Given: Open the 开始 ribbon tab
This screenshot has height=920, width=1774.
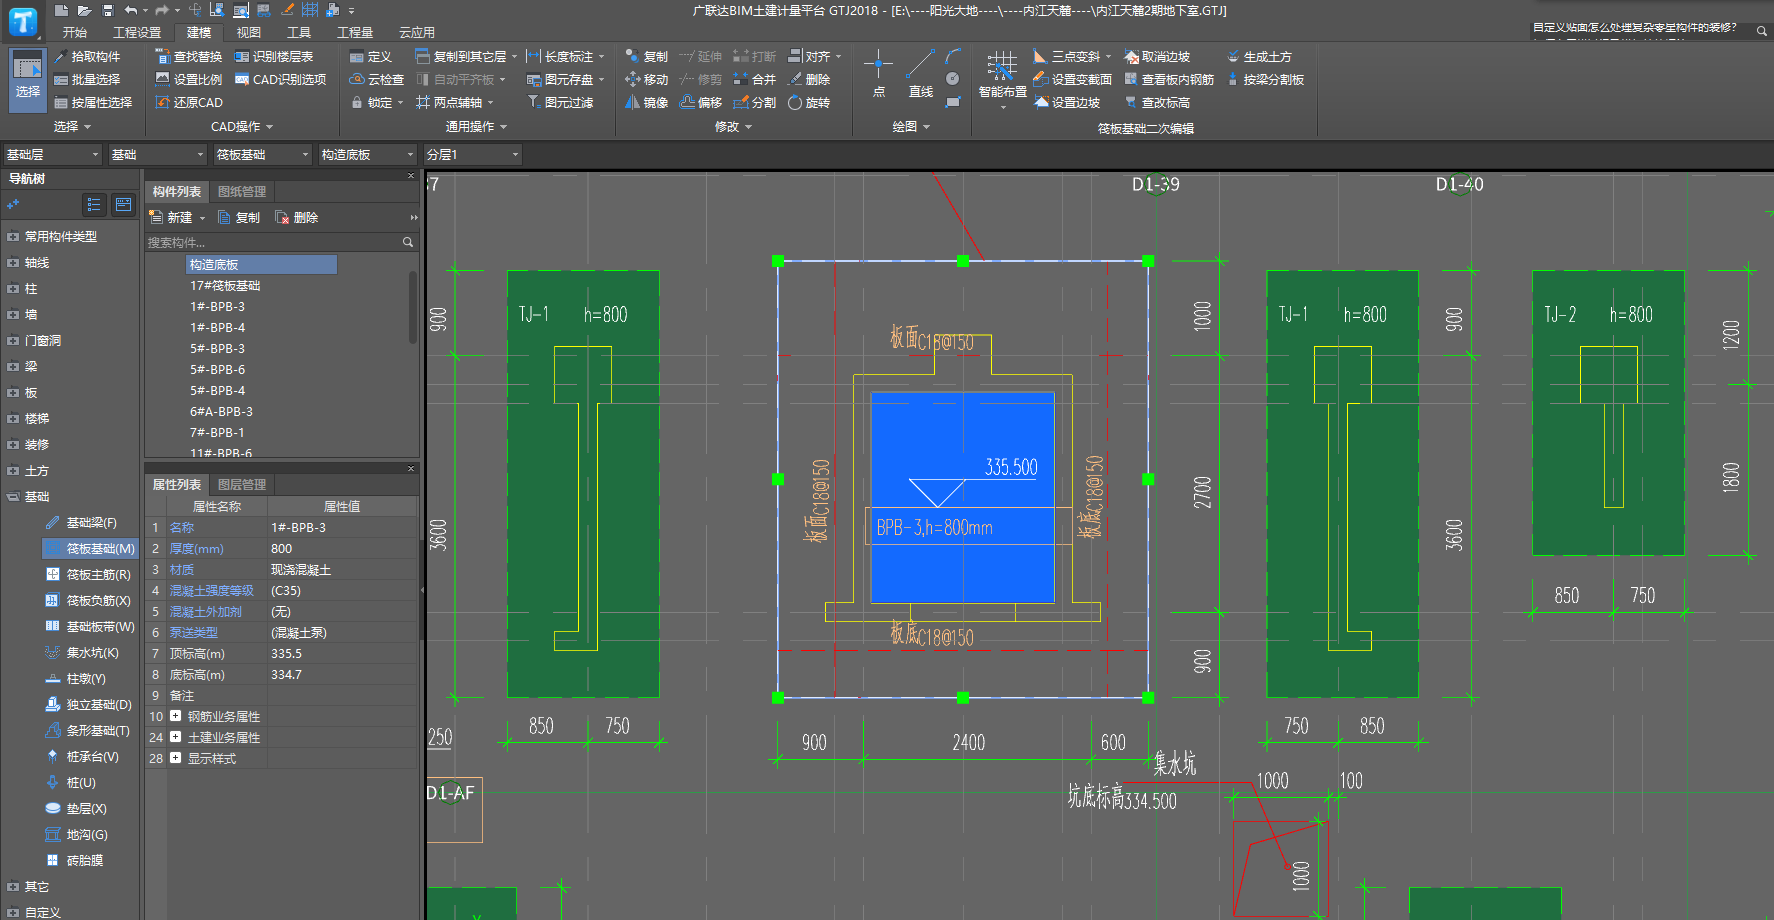Looking at the screenshot, I should 75,33.
